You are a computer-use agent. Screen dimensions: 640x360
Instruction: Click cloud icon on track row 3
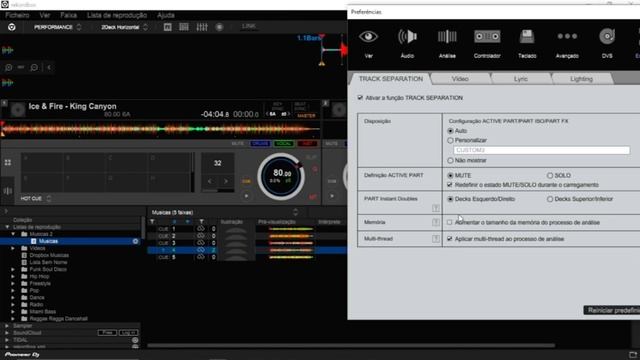pos(200,243)
